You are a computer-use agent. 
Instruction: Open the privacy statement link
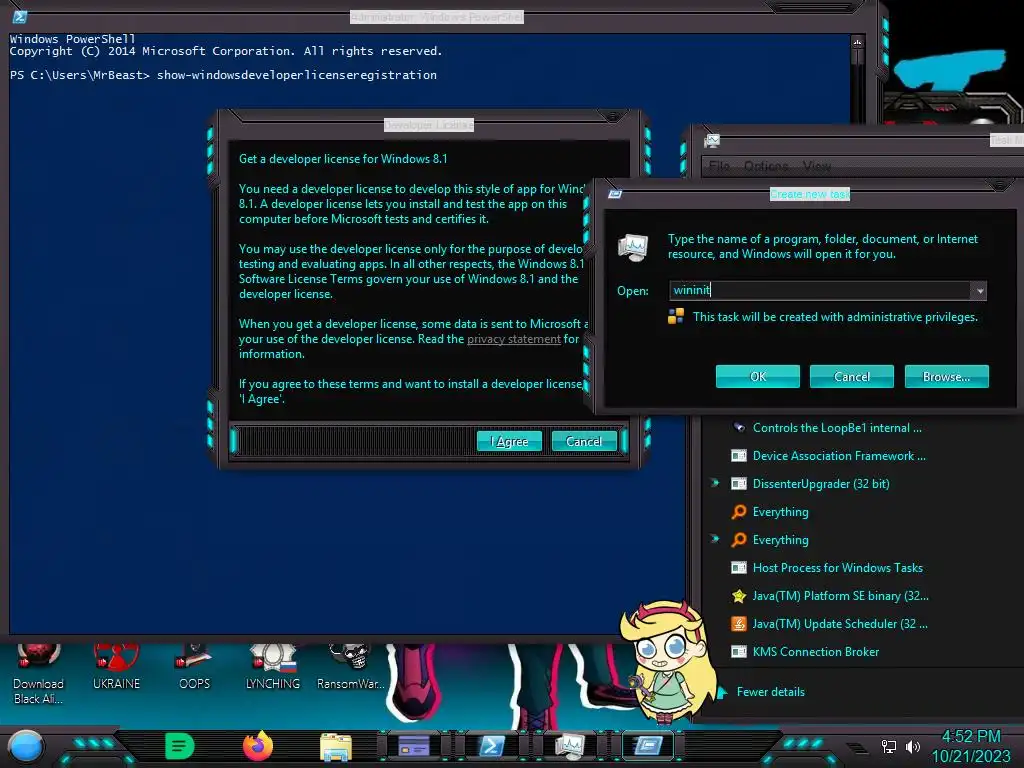[513, 339]
